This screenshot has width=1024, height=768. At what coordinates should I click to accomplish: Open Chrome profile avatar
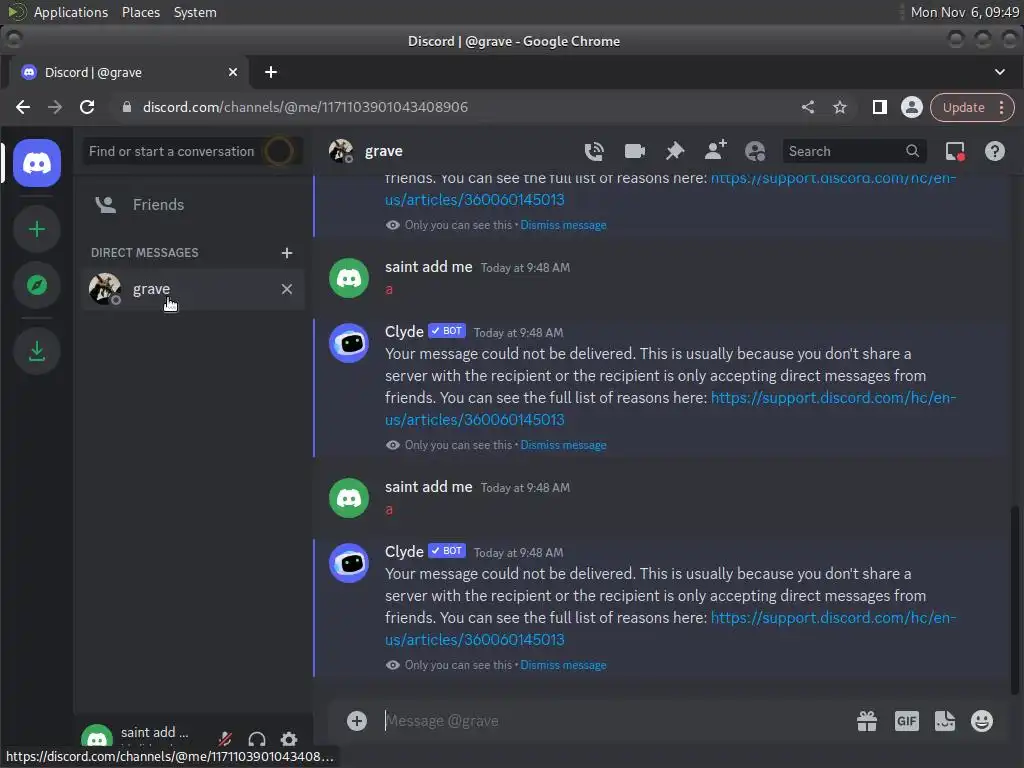(912, 107)
